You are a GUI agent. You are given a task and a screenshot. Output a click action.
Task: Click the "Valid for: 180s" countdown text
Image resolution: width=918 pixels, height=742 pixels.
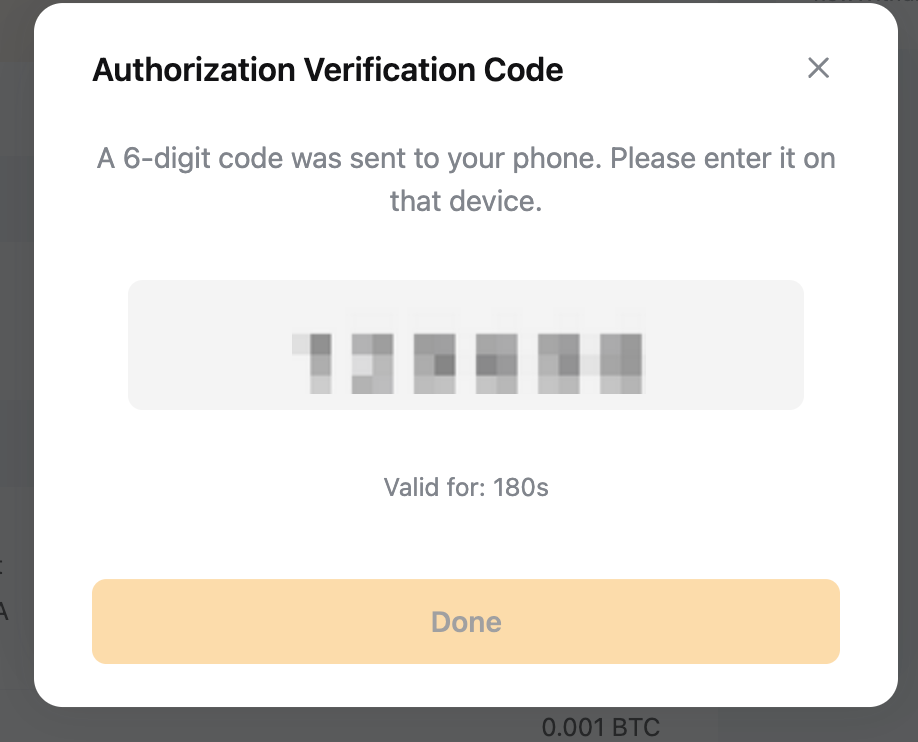point(466,488)
